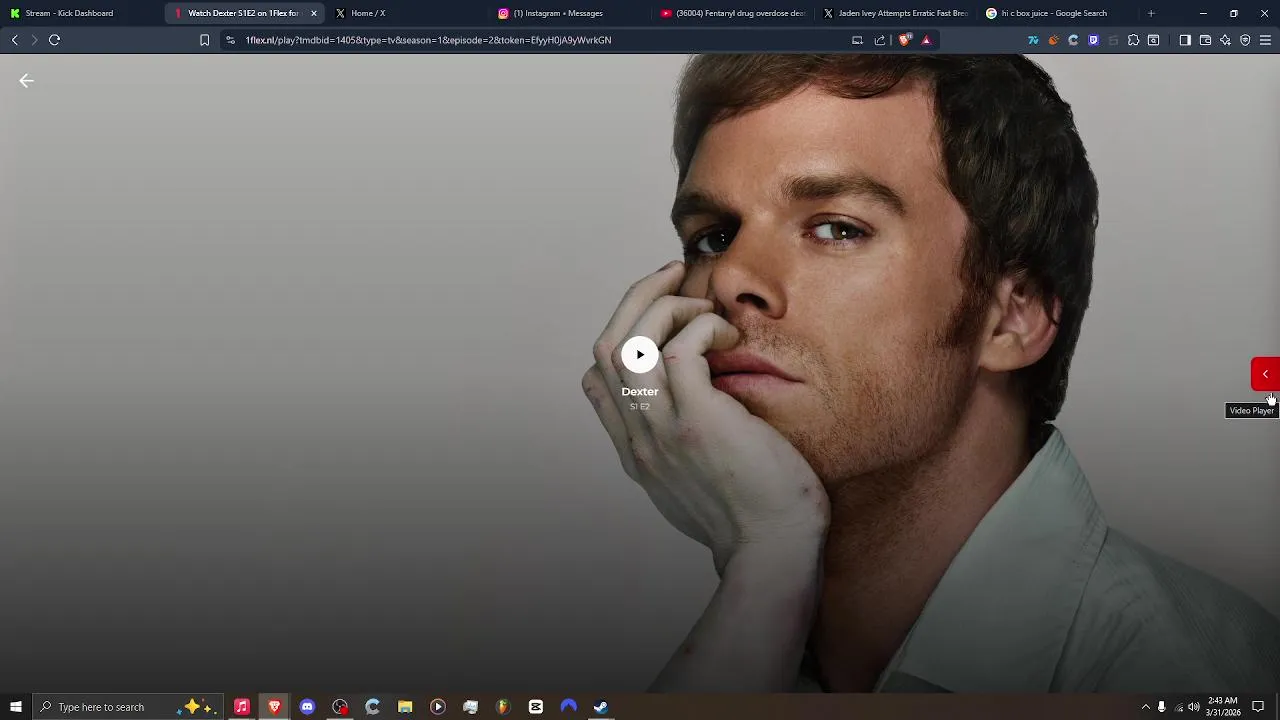Open the purple Twitch extension icon
1280x720 pixels.
coord(1093,40)
